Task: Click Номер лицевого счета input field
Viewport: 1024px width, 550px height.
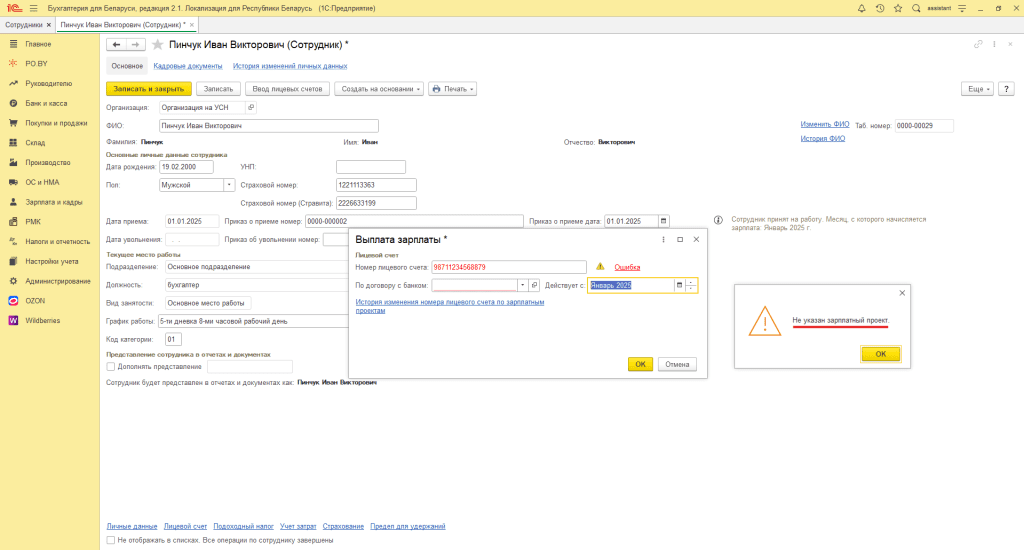Action: point(509,267)
